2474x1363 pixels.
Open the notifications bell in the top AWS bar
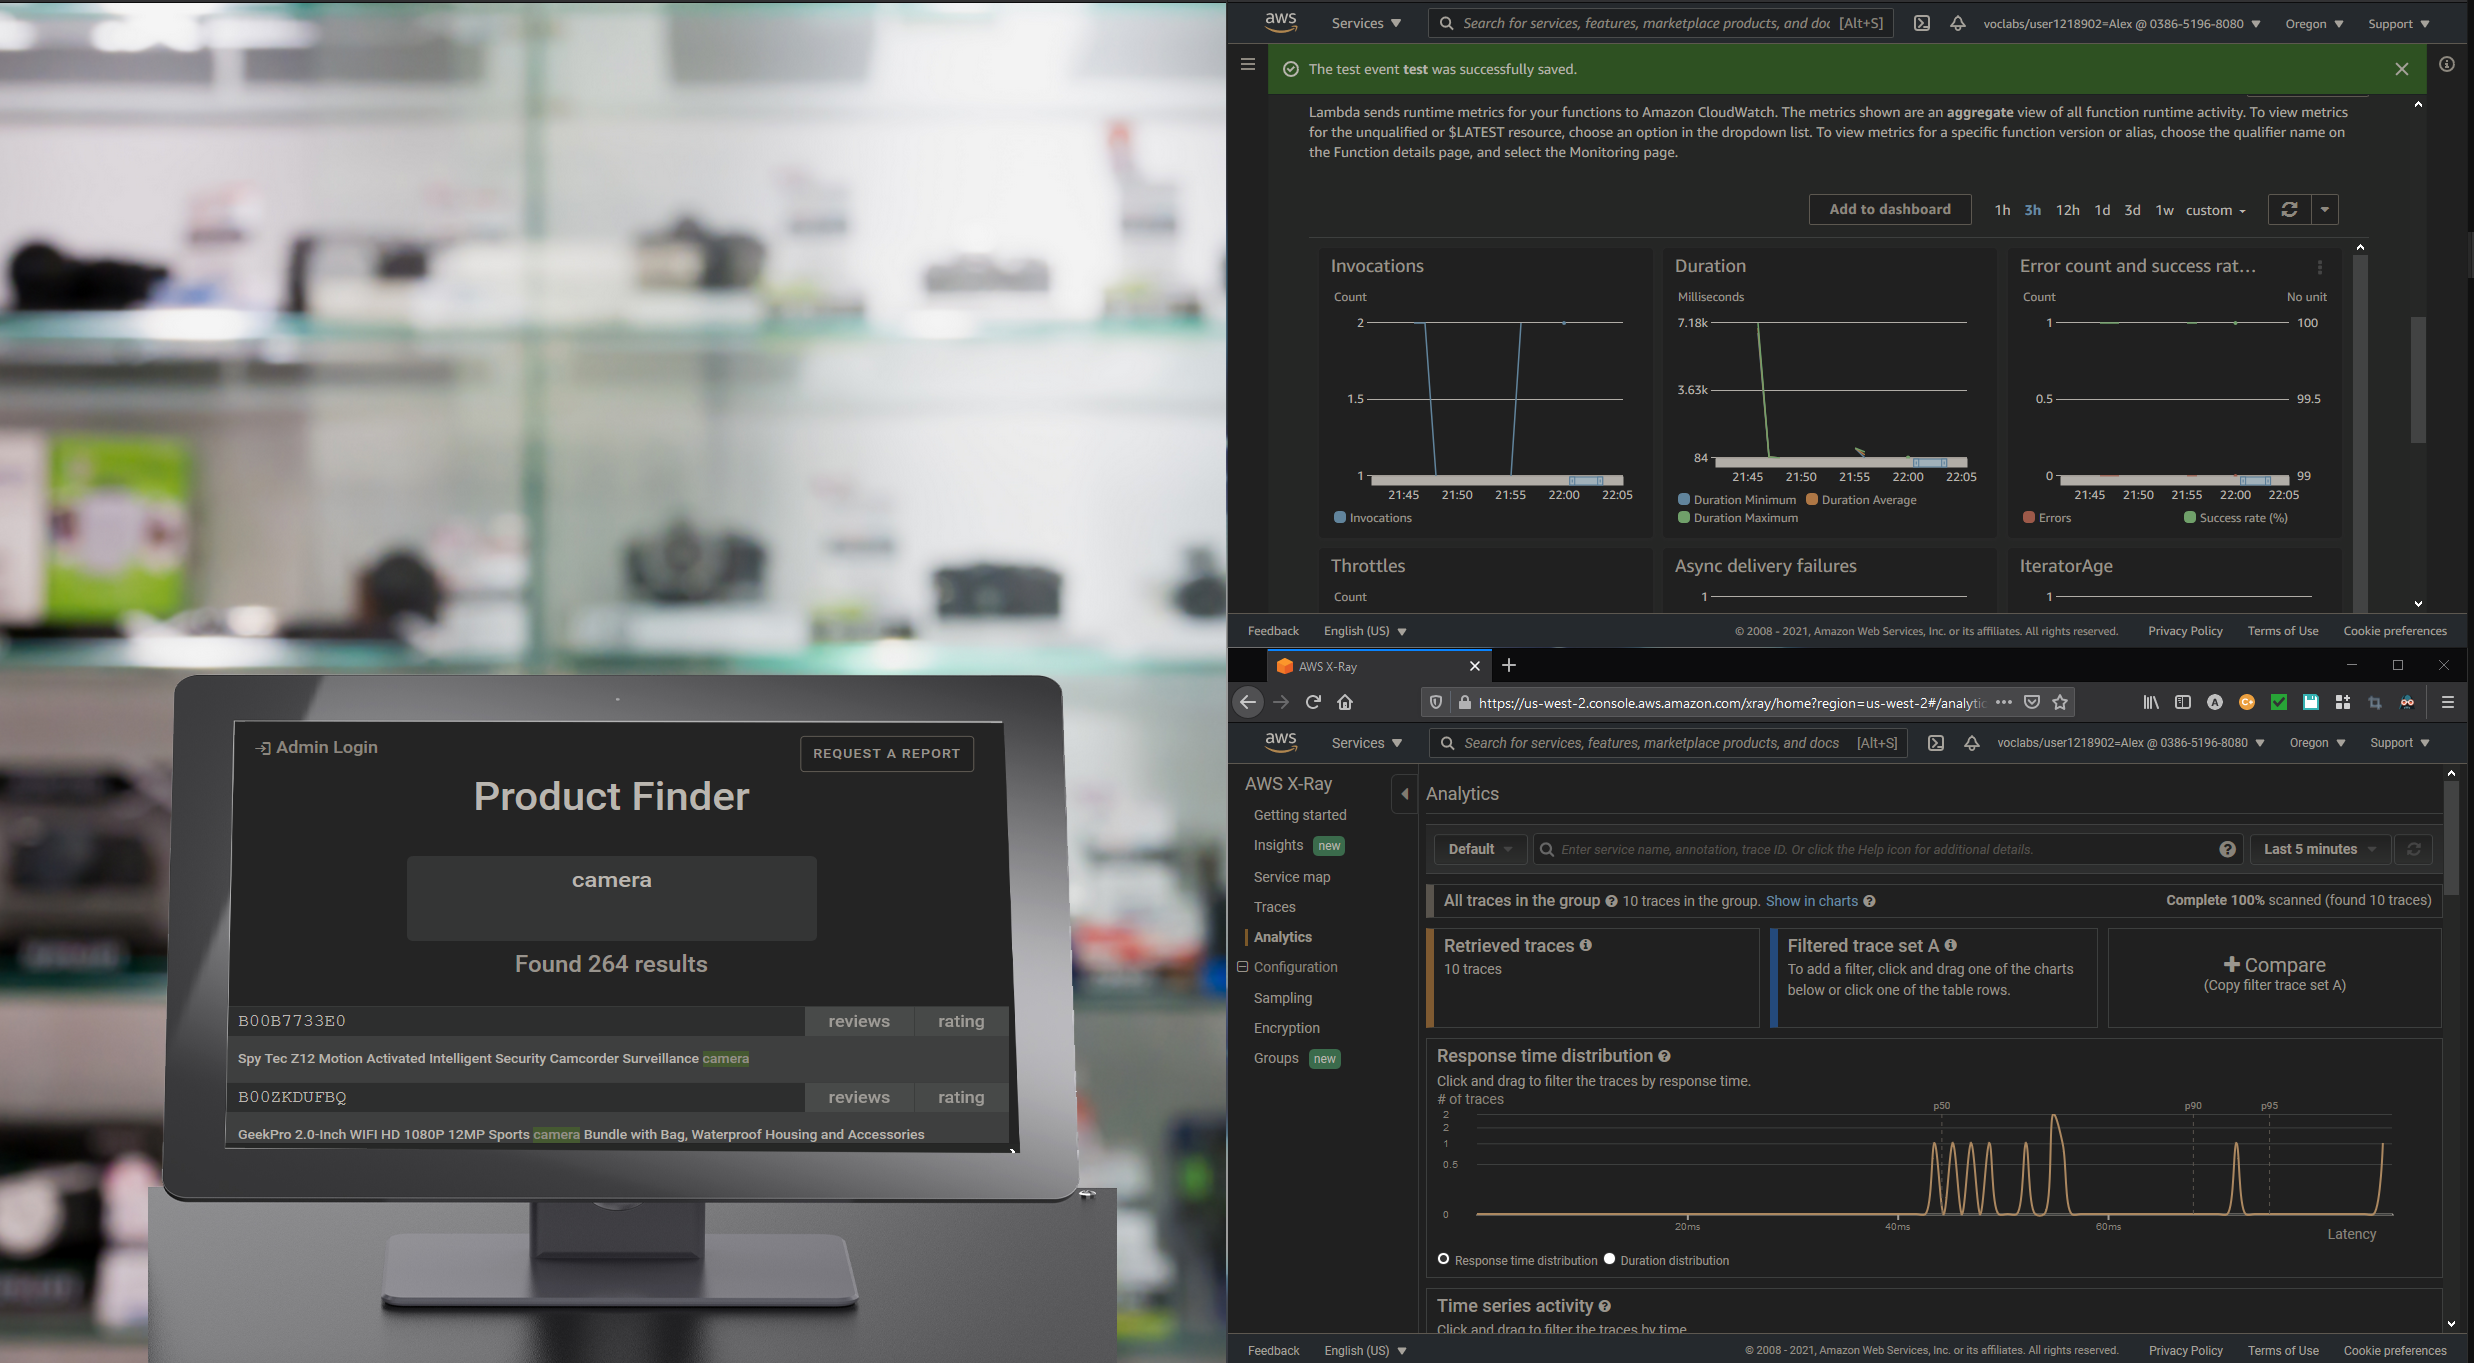coord(1957,23)
